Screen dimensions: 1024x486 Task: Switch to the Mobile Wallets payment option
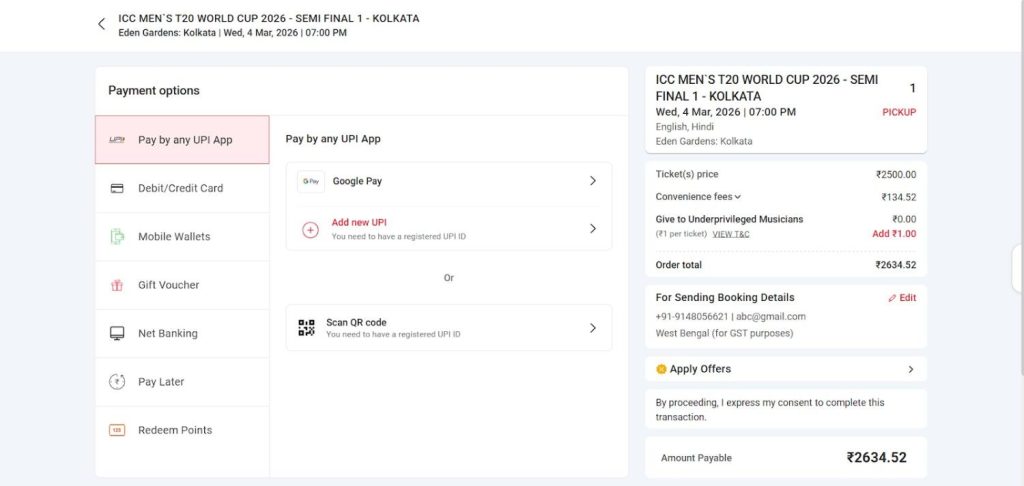174,237
